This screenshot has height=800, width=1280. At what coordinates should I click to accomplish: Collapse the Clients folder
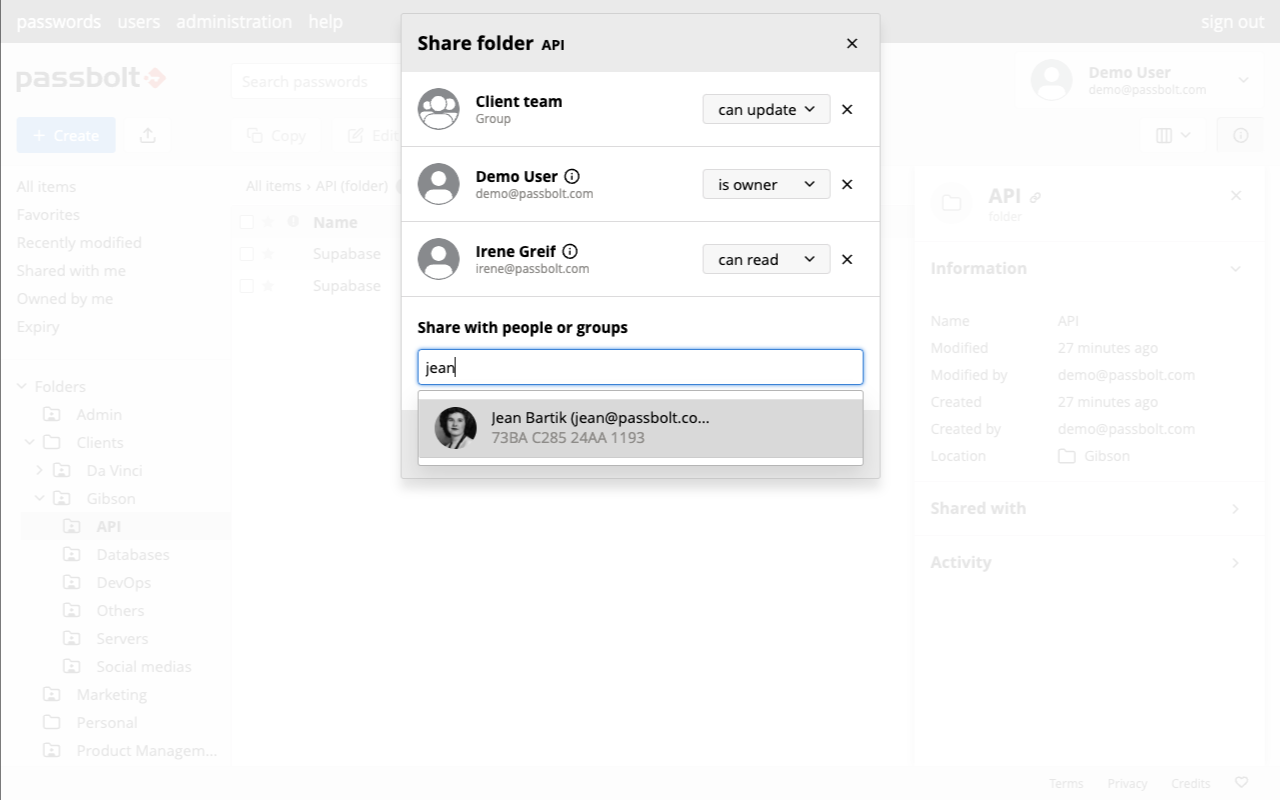(x=30, y=442)
